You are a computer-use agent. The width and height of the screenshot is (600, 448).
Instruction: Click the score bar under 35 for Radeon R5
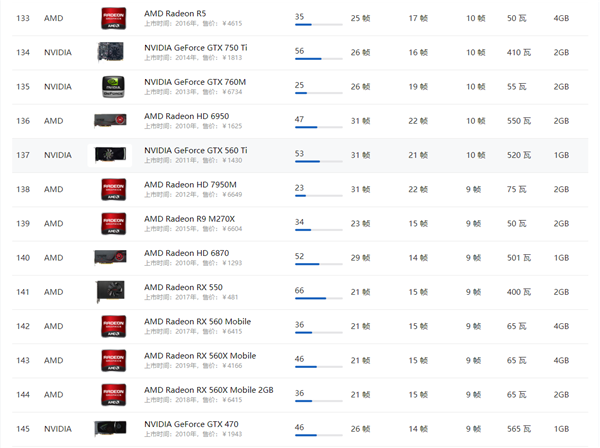pyautogui.click(x=318, y=24)
